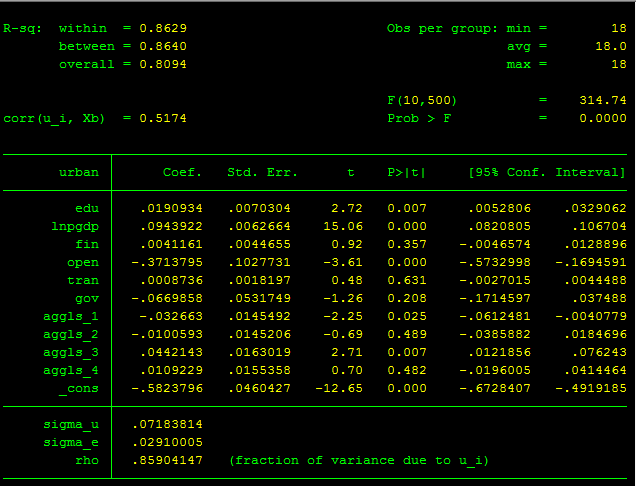Click the Obs per group avg value 18.0
This screenshot has width=636, height=486.
click(611, 46)
